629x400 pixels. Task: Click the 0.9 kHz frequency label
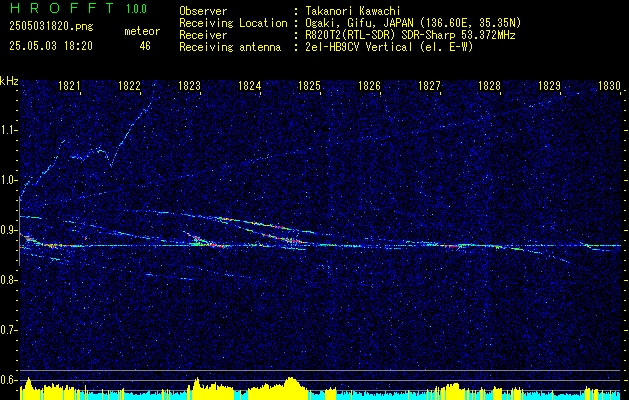(7, 230)
